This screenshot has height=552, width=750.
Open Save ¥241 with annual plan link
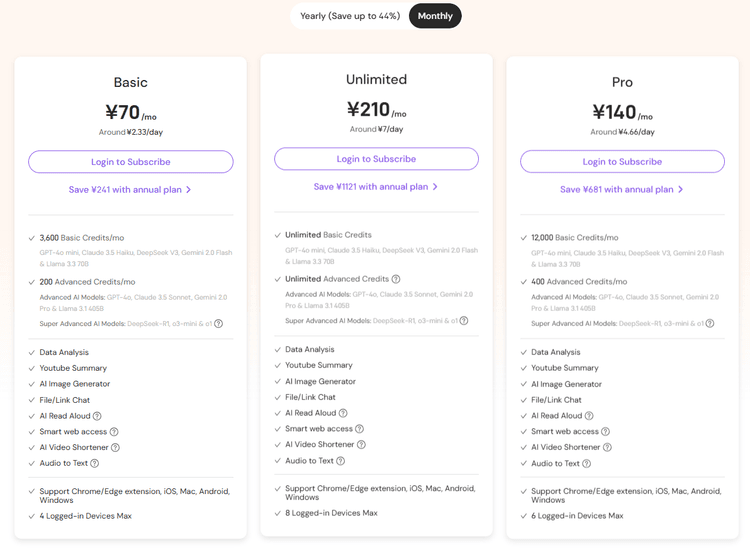click(130, 189)
